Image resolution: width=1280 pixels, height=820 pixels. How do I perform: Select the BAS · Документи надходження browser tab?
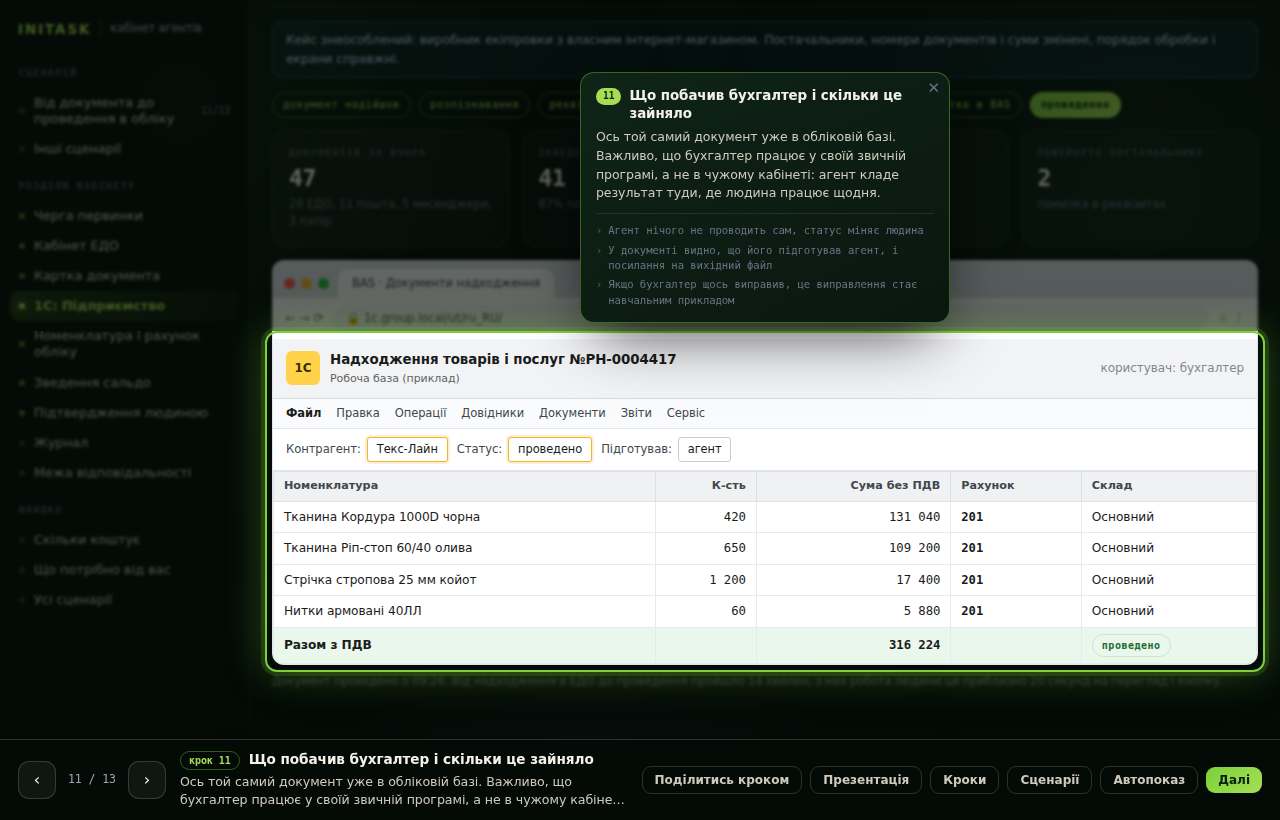click(x=446, y=283)
